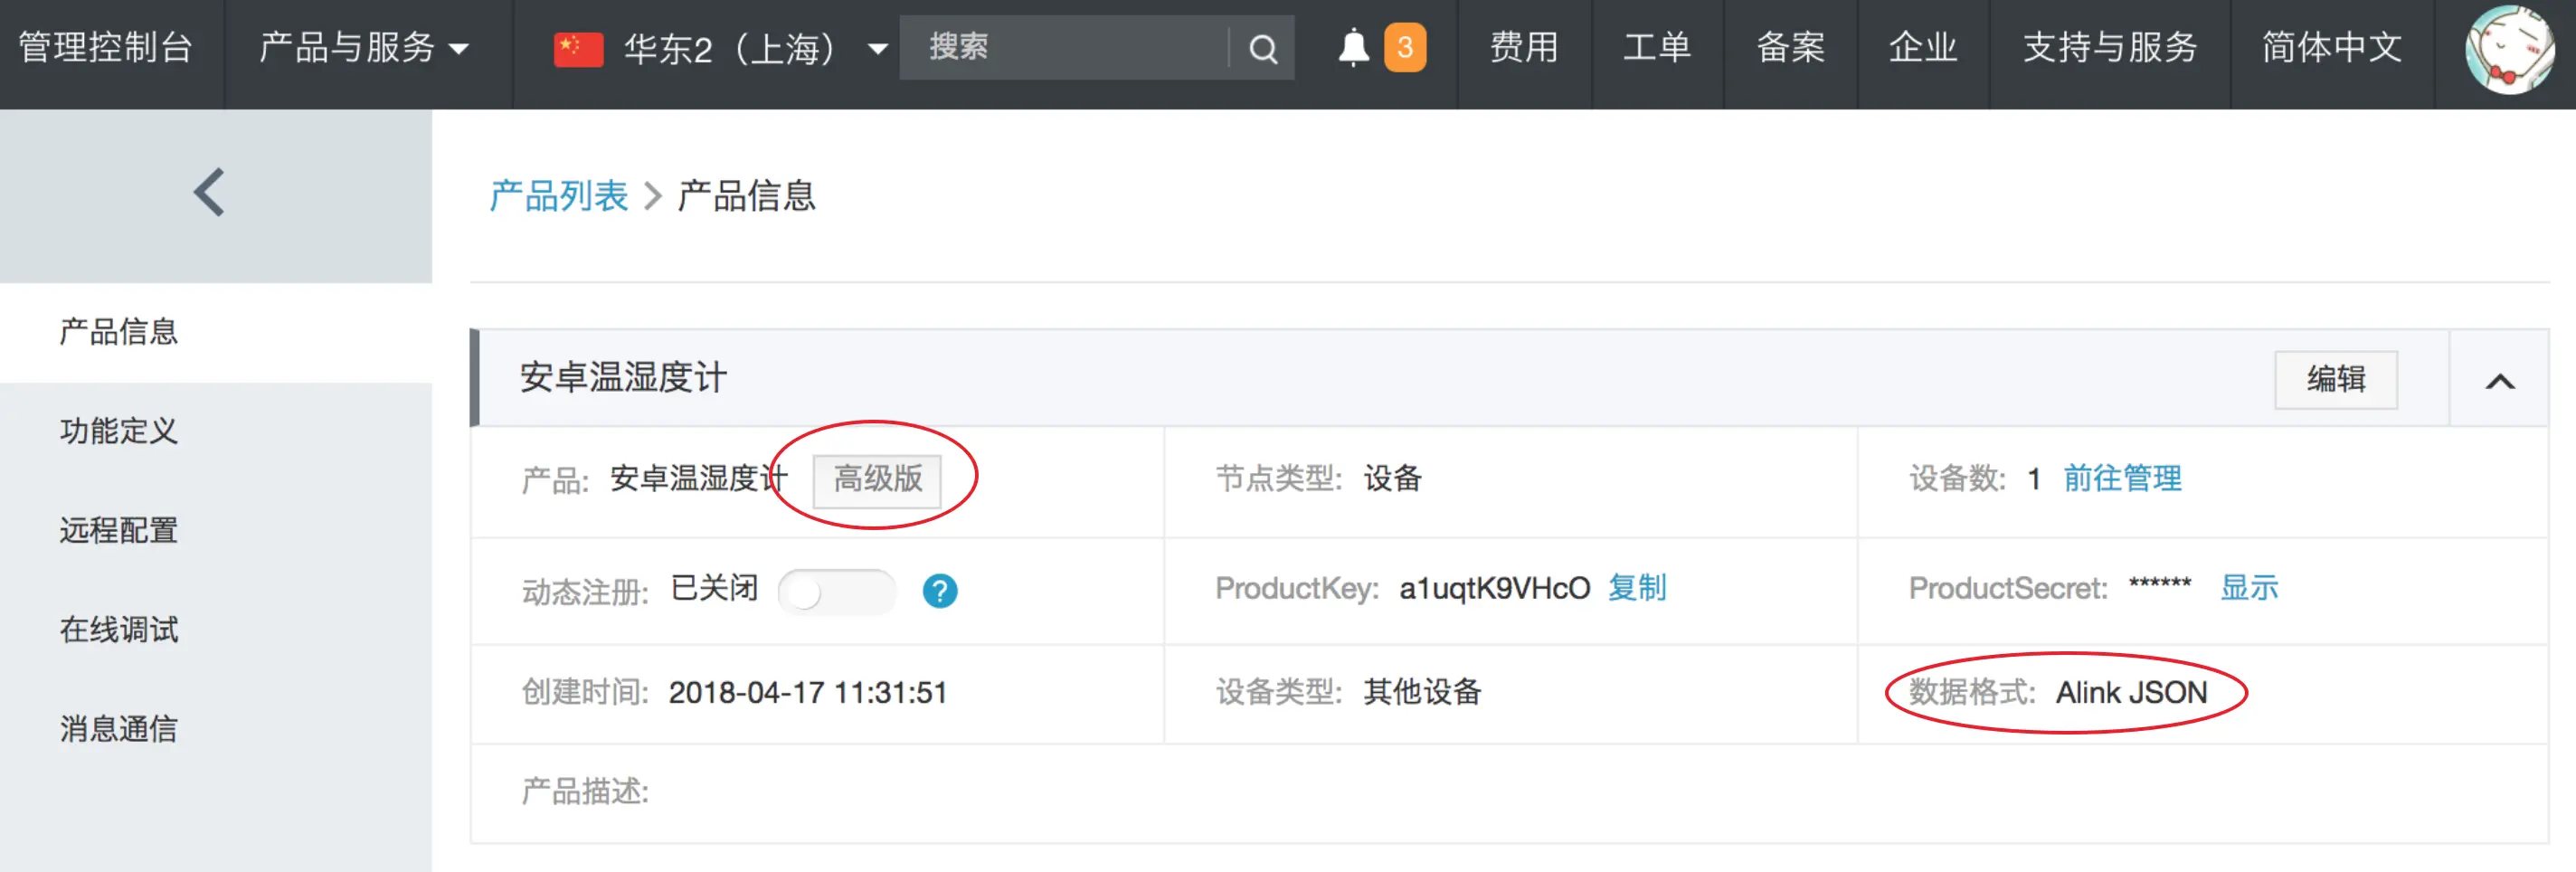This screenshot has width=2576, height=872.
Task: Reveal ProductSecret with 显示
Action: pyautogui.click(x=2249, y=587)
